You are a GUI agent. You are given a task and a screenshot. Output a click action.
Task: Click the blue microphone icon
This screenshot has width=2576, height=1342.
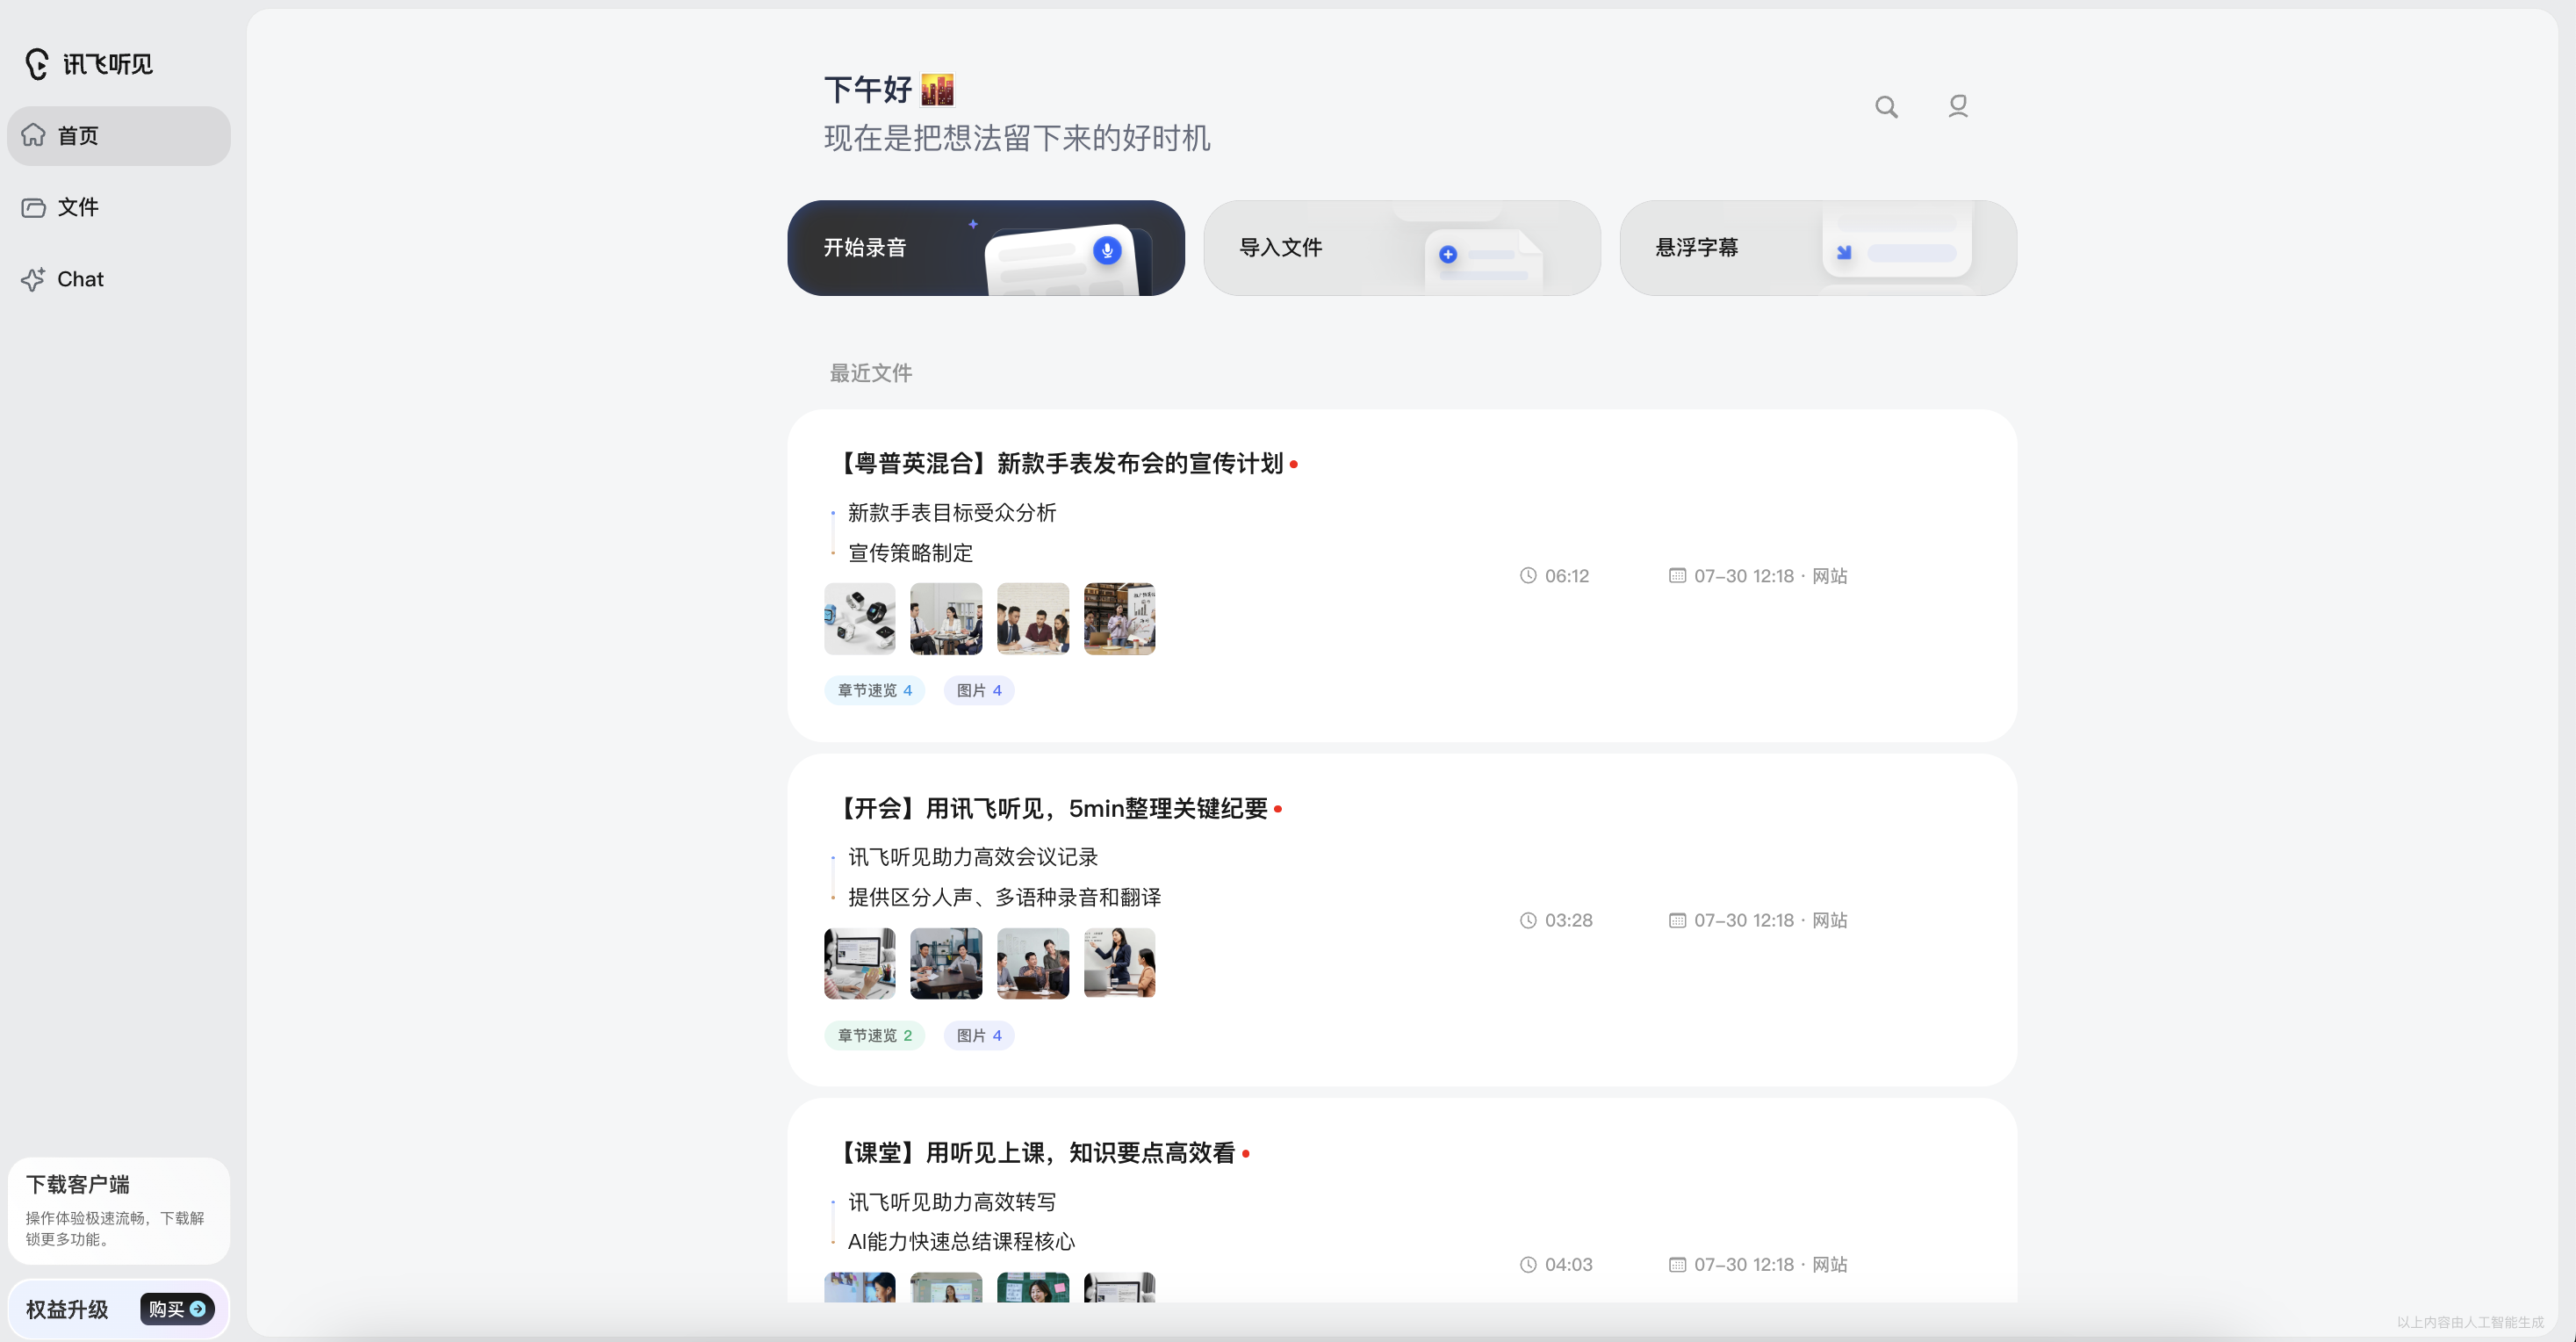[1107, 250]
